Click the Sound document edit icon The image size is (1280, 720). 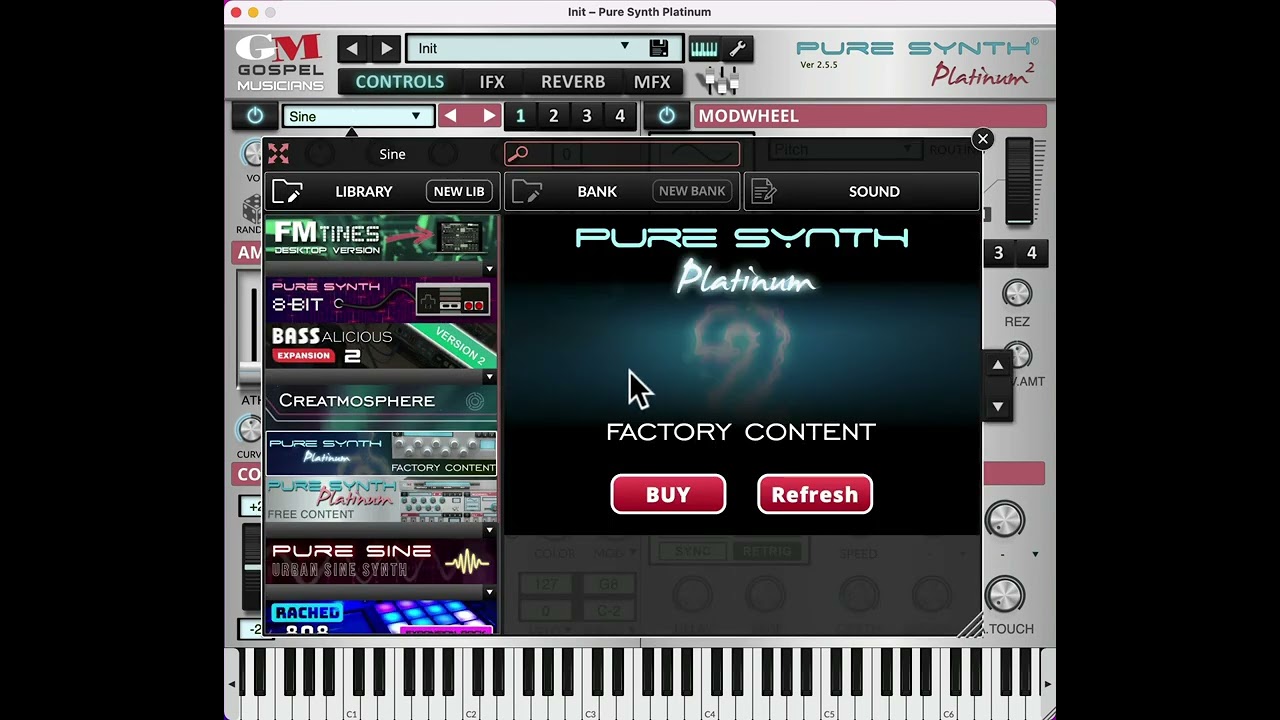pyautogui.click(x=764, y=191)
